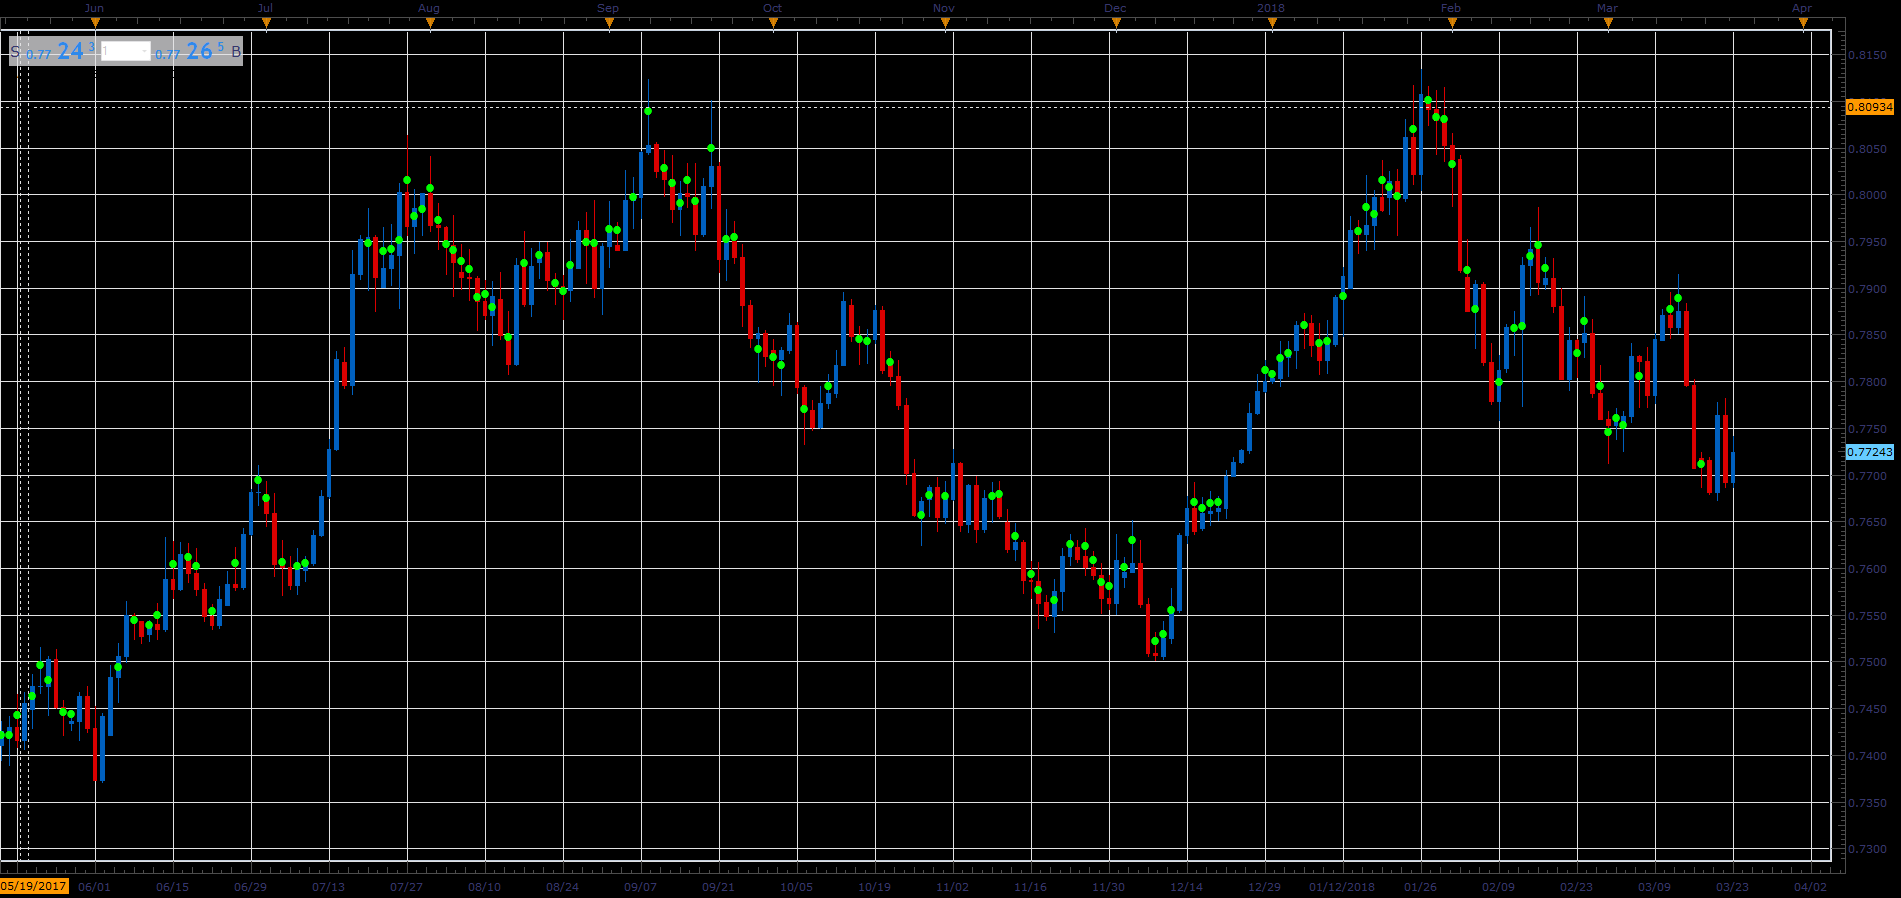Image resolution: width=1901 pixels, height=898 pixels.
Task: Click the blue 0.77243 current price tag
Action: tap(1869, 452)
